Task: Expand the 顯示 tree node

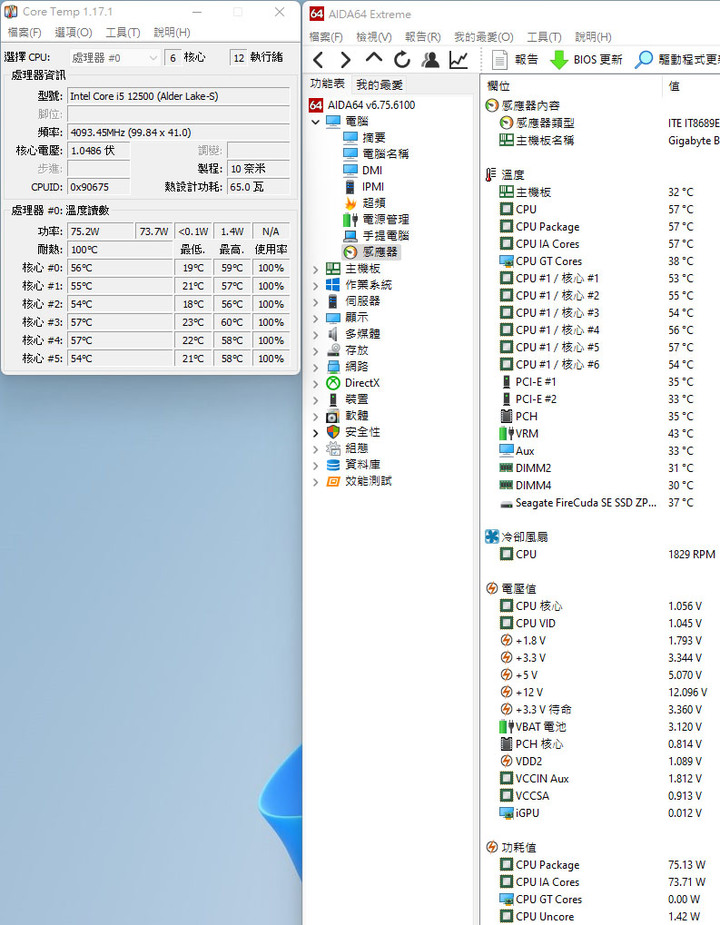Action: click(x=316, y=319)
